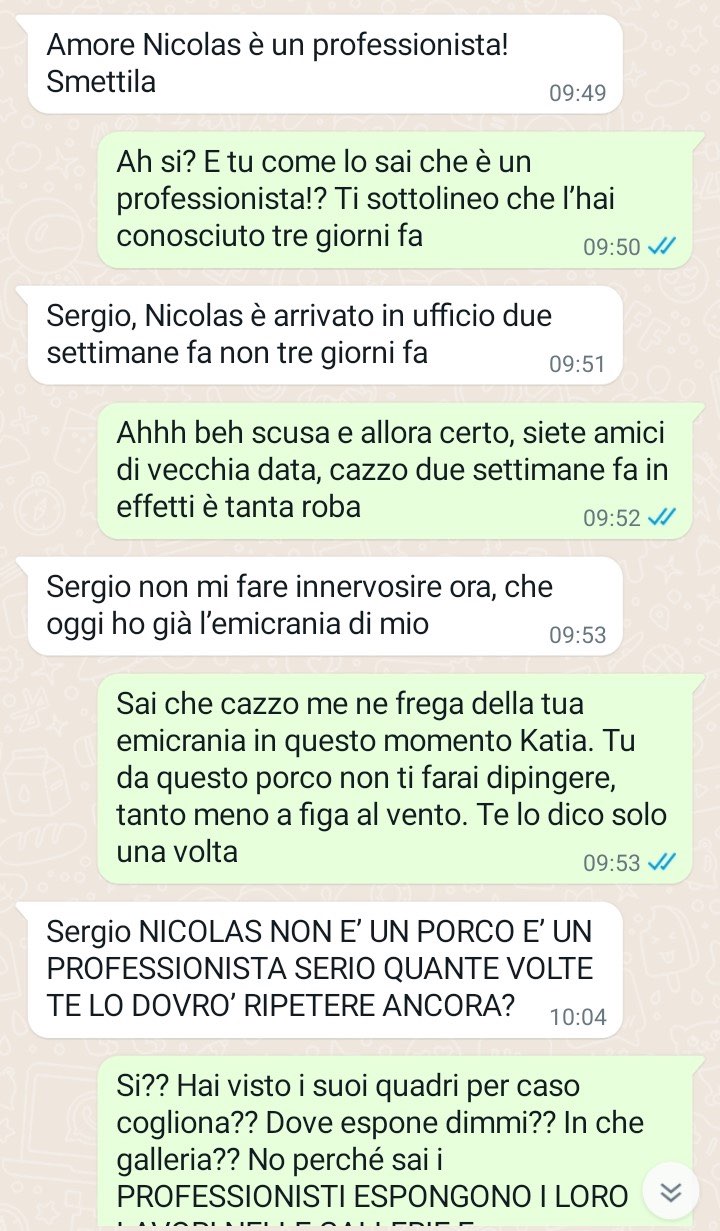Tap the blue read ticks on the 09:50 message
The image size is (720, 1231).
pos(663,246)
